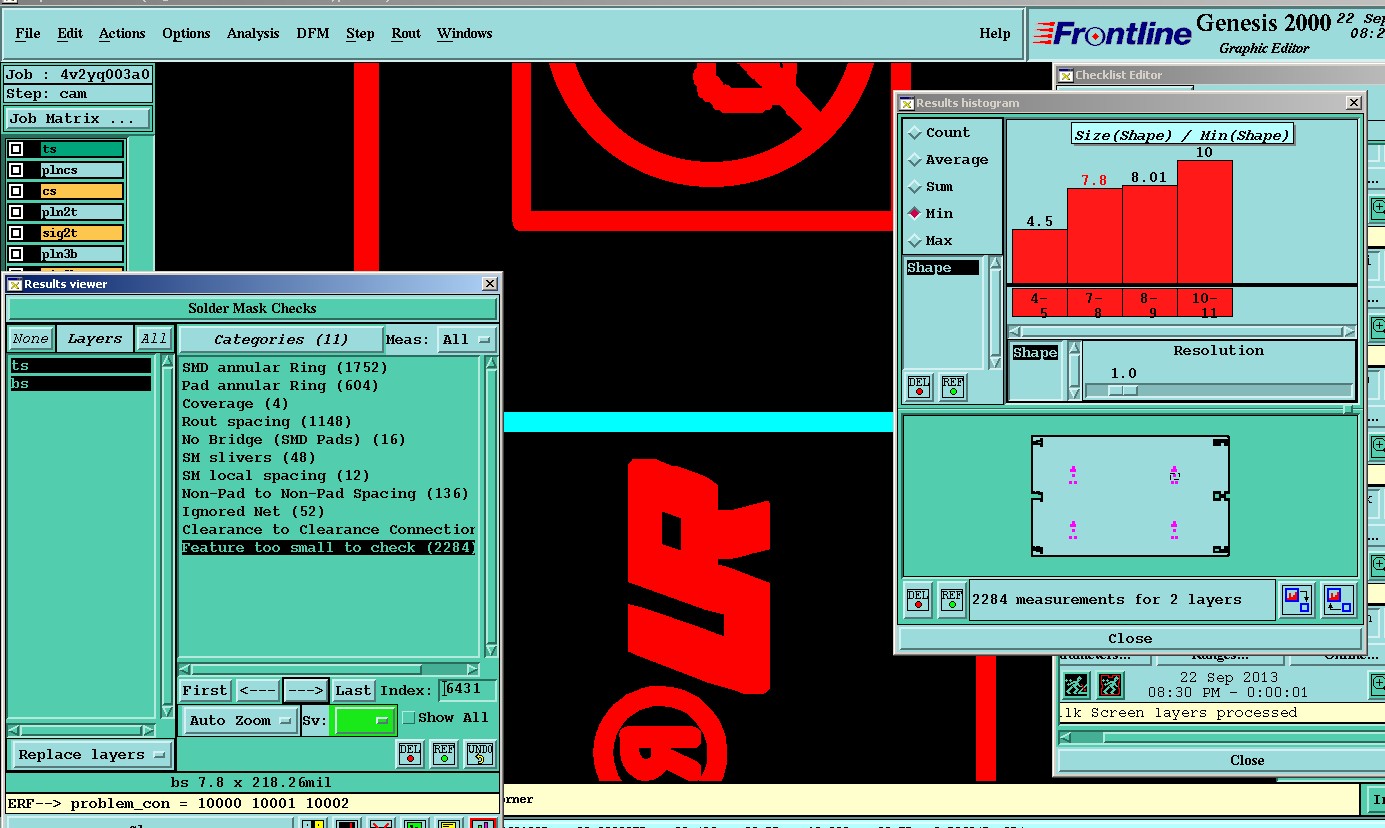Toggle display box for layer ts
This screenshot has height=828, width=1385.
(16, 149)
